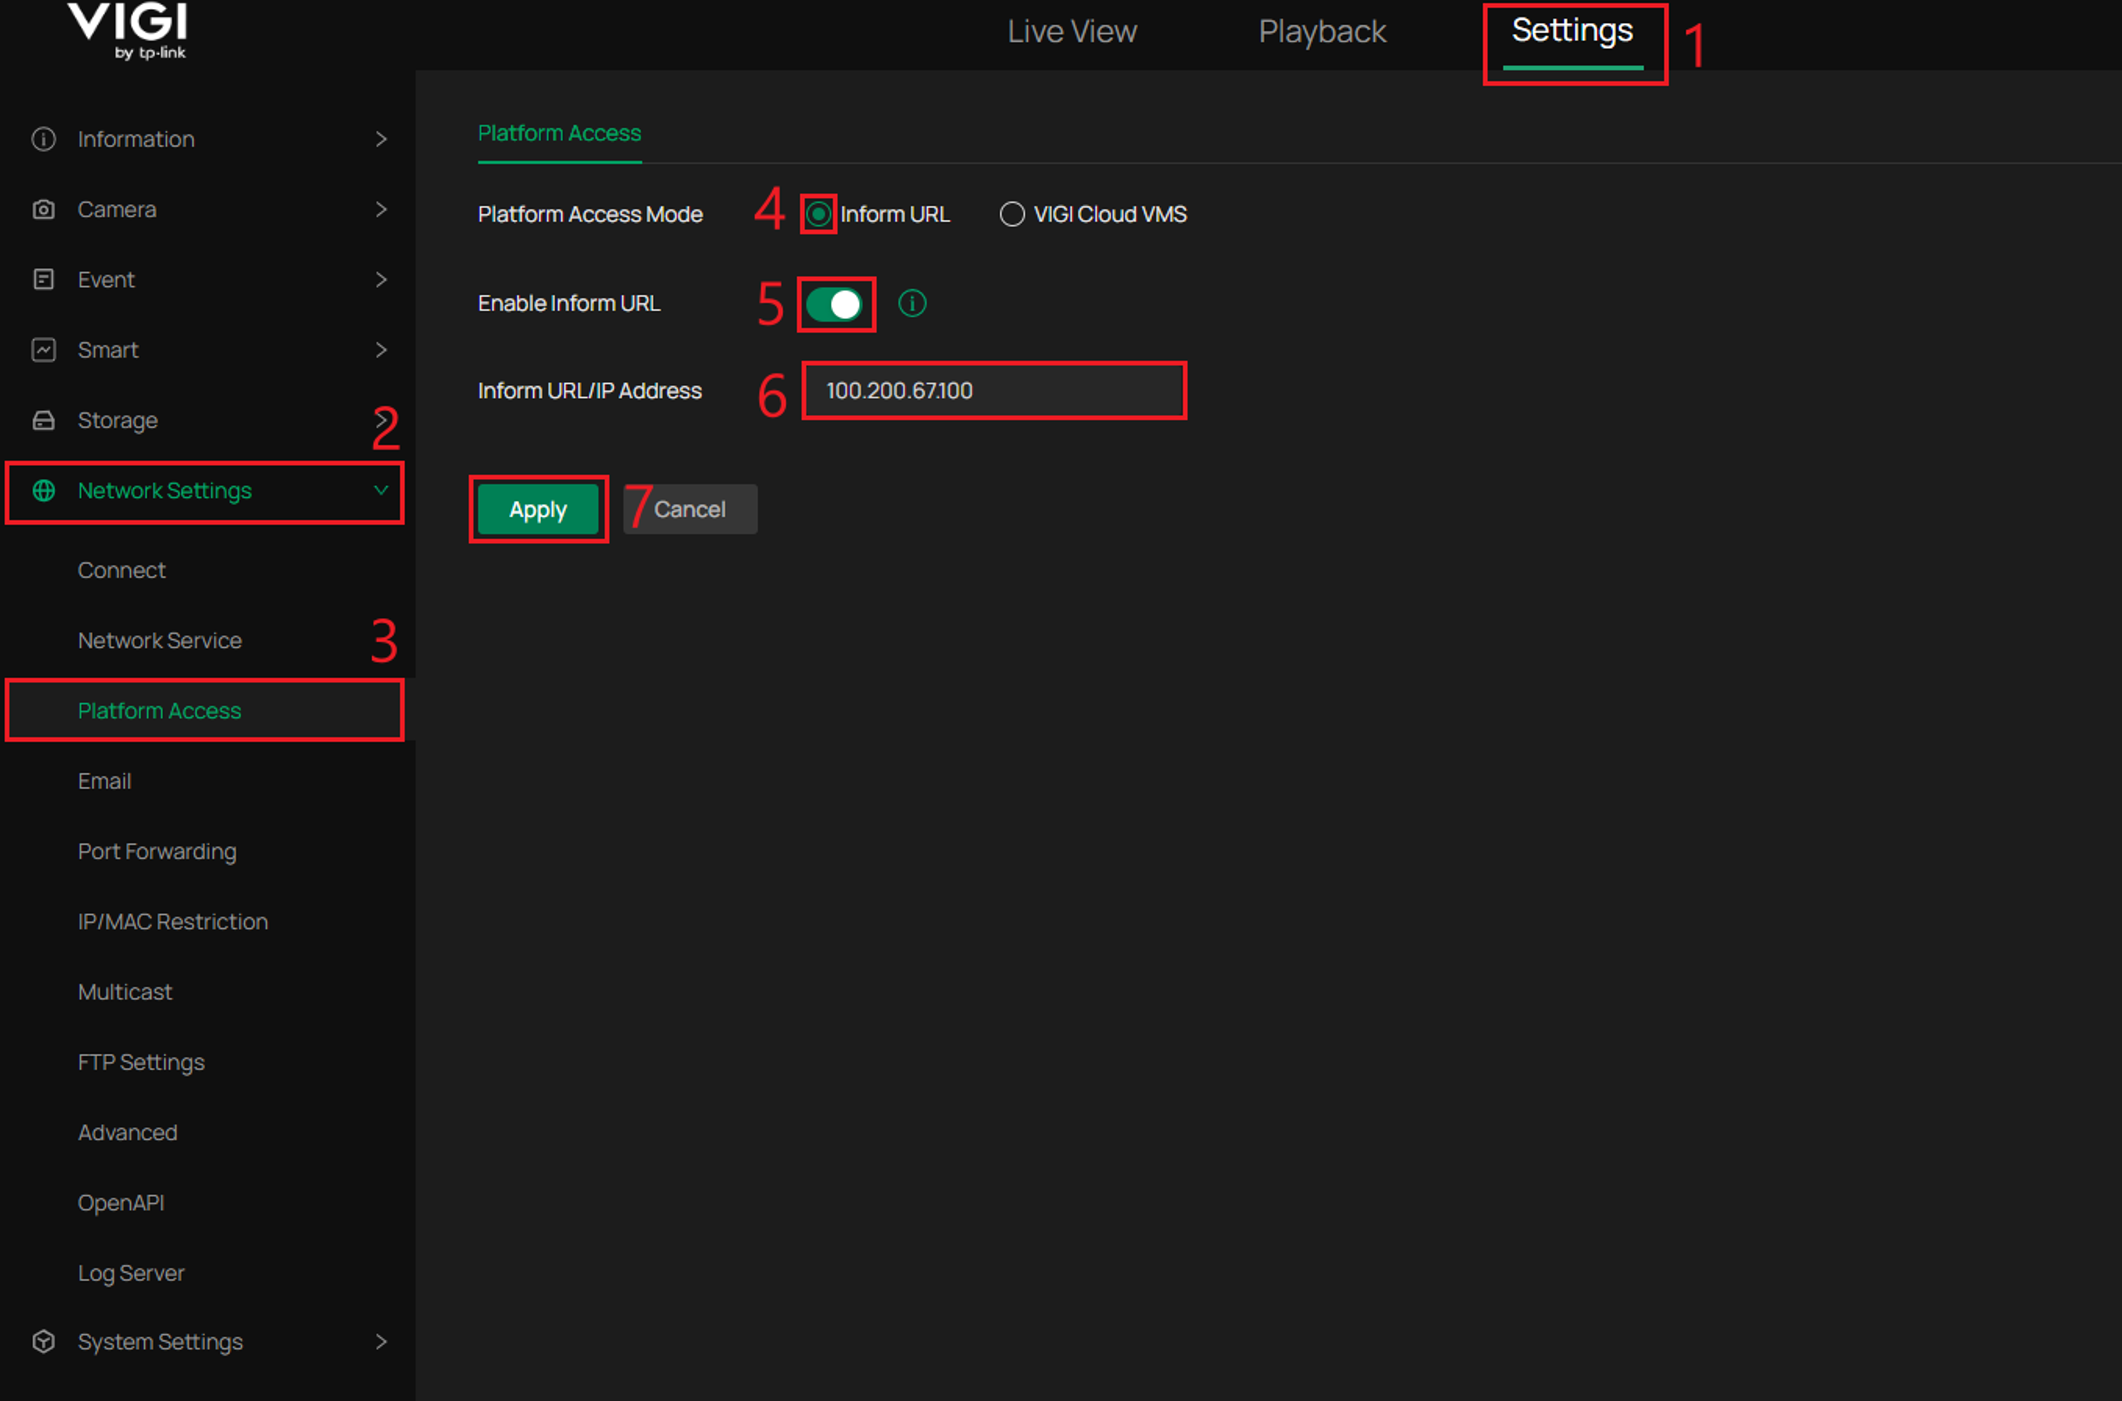Open the OpenAPI submenu item
This screenshot has height=1401, width=2122.
pyautogui.click(x=121, y=1203)
